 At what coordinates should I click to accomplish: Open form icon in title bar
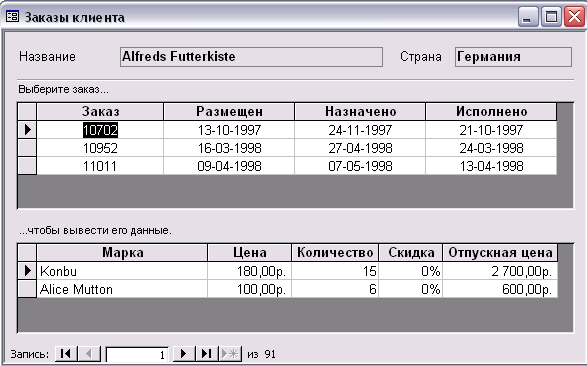12,16
